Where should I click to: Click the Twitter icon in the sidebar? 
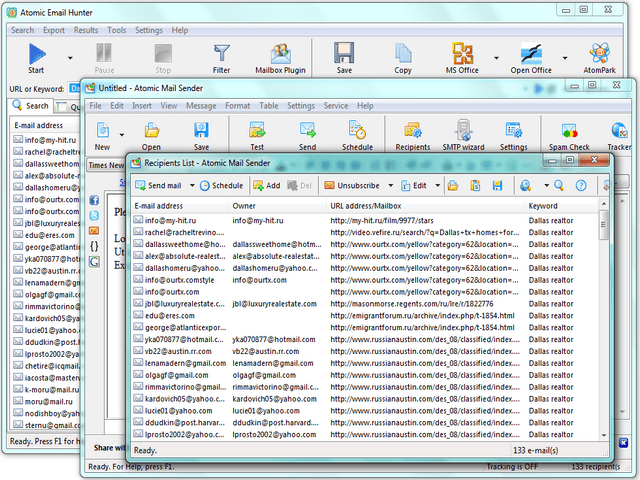pos(93,215)
